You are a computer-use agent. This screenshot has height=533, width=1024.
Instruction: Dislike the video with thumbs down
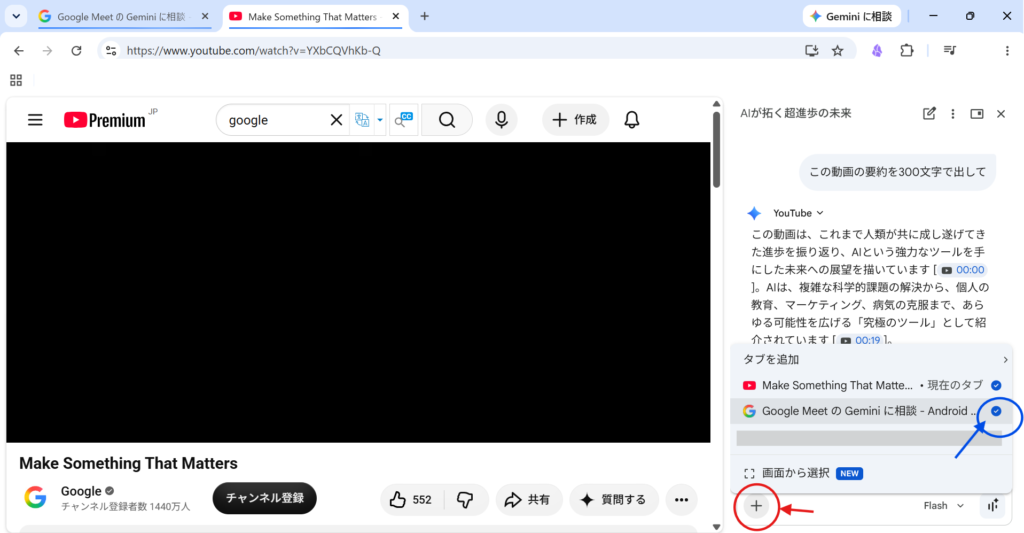pos(465,500)
